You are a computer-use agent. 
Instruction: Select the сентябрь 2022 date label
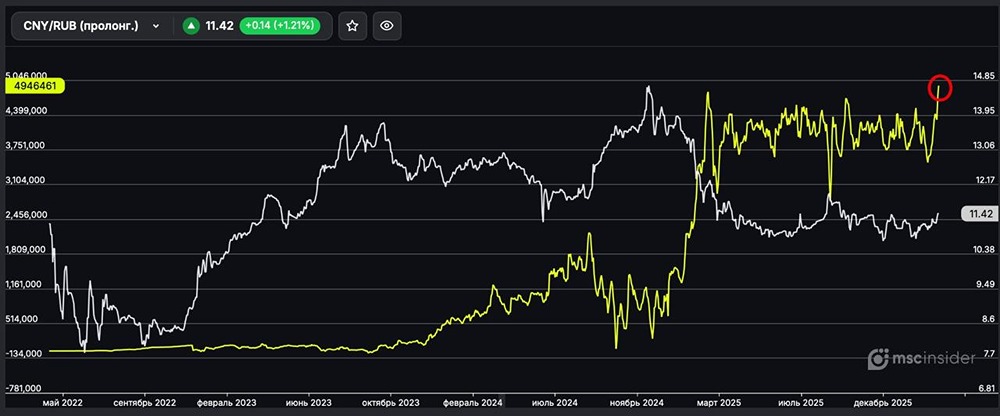(145, 403)
